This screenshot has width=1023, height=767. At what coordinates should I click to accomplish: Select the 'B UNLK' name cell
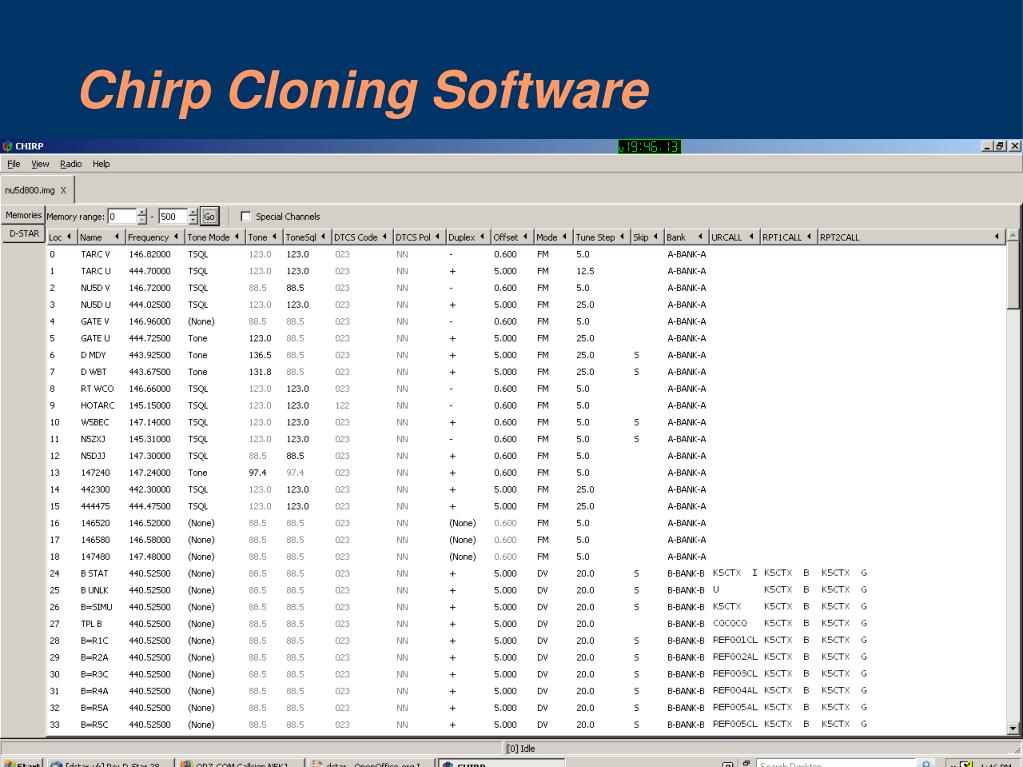[x=95, y=591]
